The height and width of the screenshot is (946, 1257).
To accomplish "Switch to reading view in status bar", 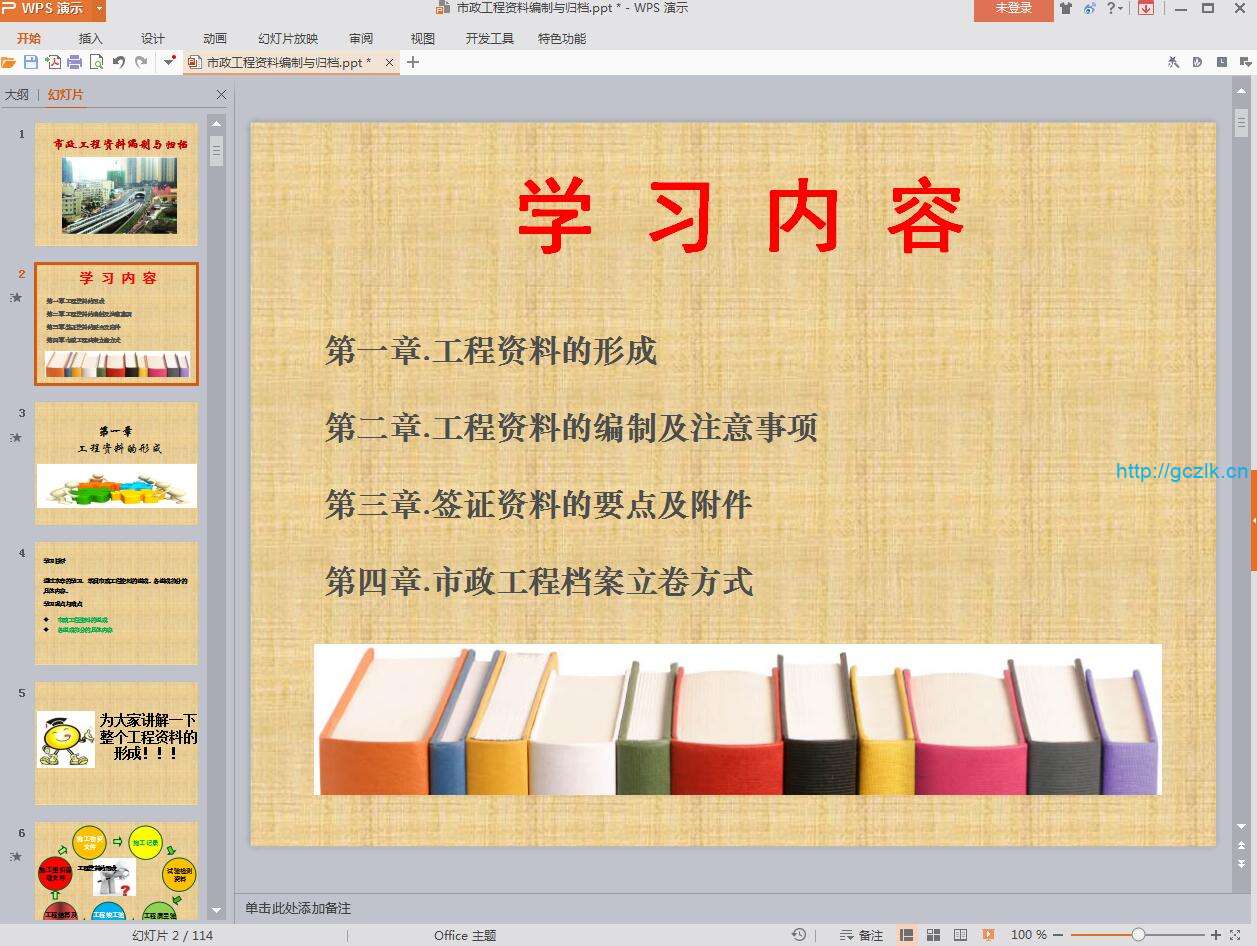I will (x=960, y=935).
